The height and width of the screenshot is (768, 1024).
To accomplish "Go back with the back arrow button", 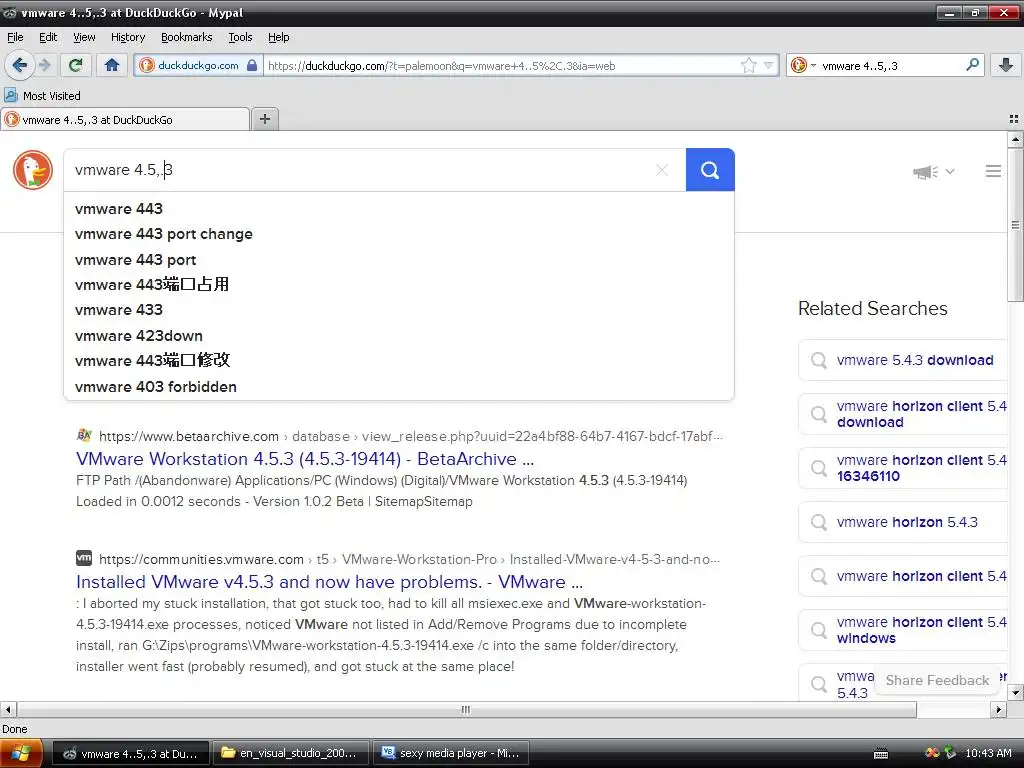I will [20, 65].
